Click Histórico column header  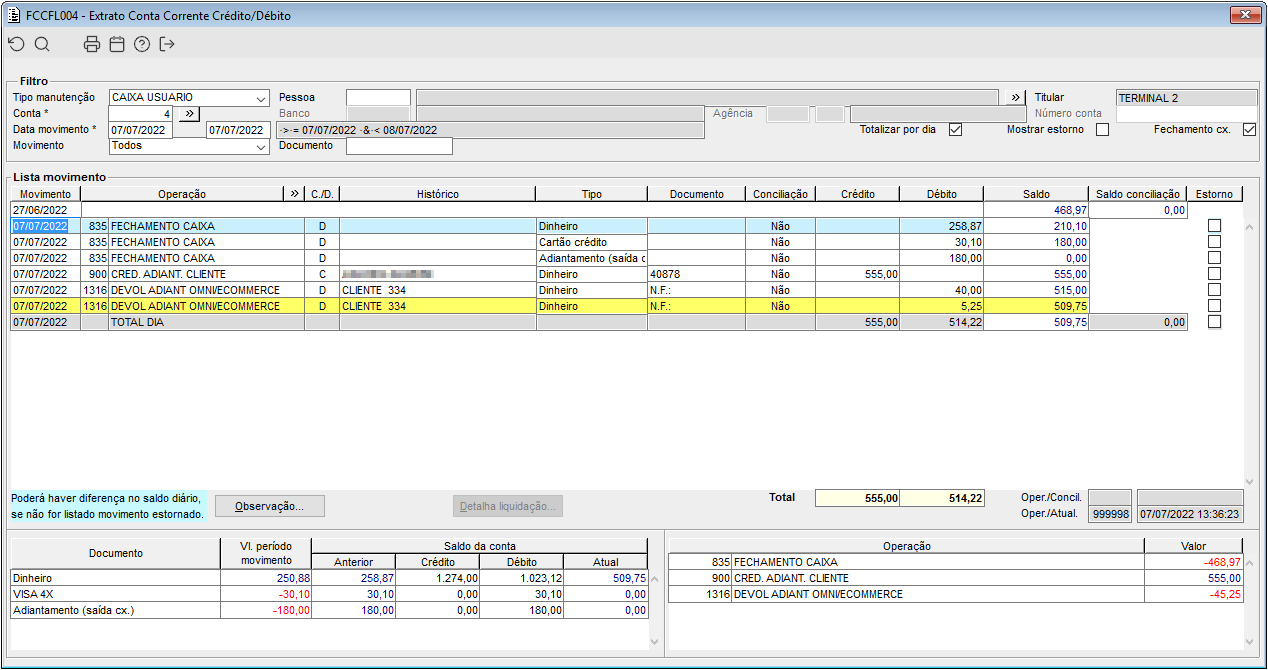pyautogui.click(x=437, y=194)
